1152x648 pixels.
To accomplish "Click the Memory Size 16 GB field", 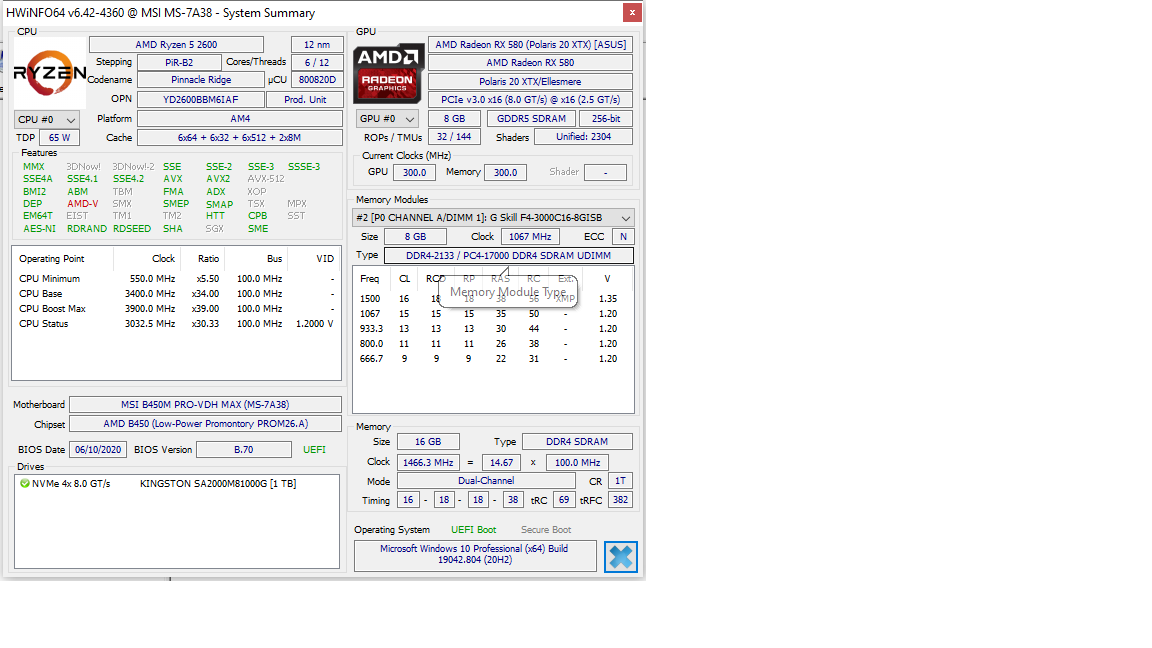I will (x=428, y=442).
